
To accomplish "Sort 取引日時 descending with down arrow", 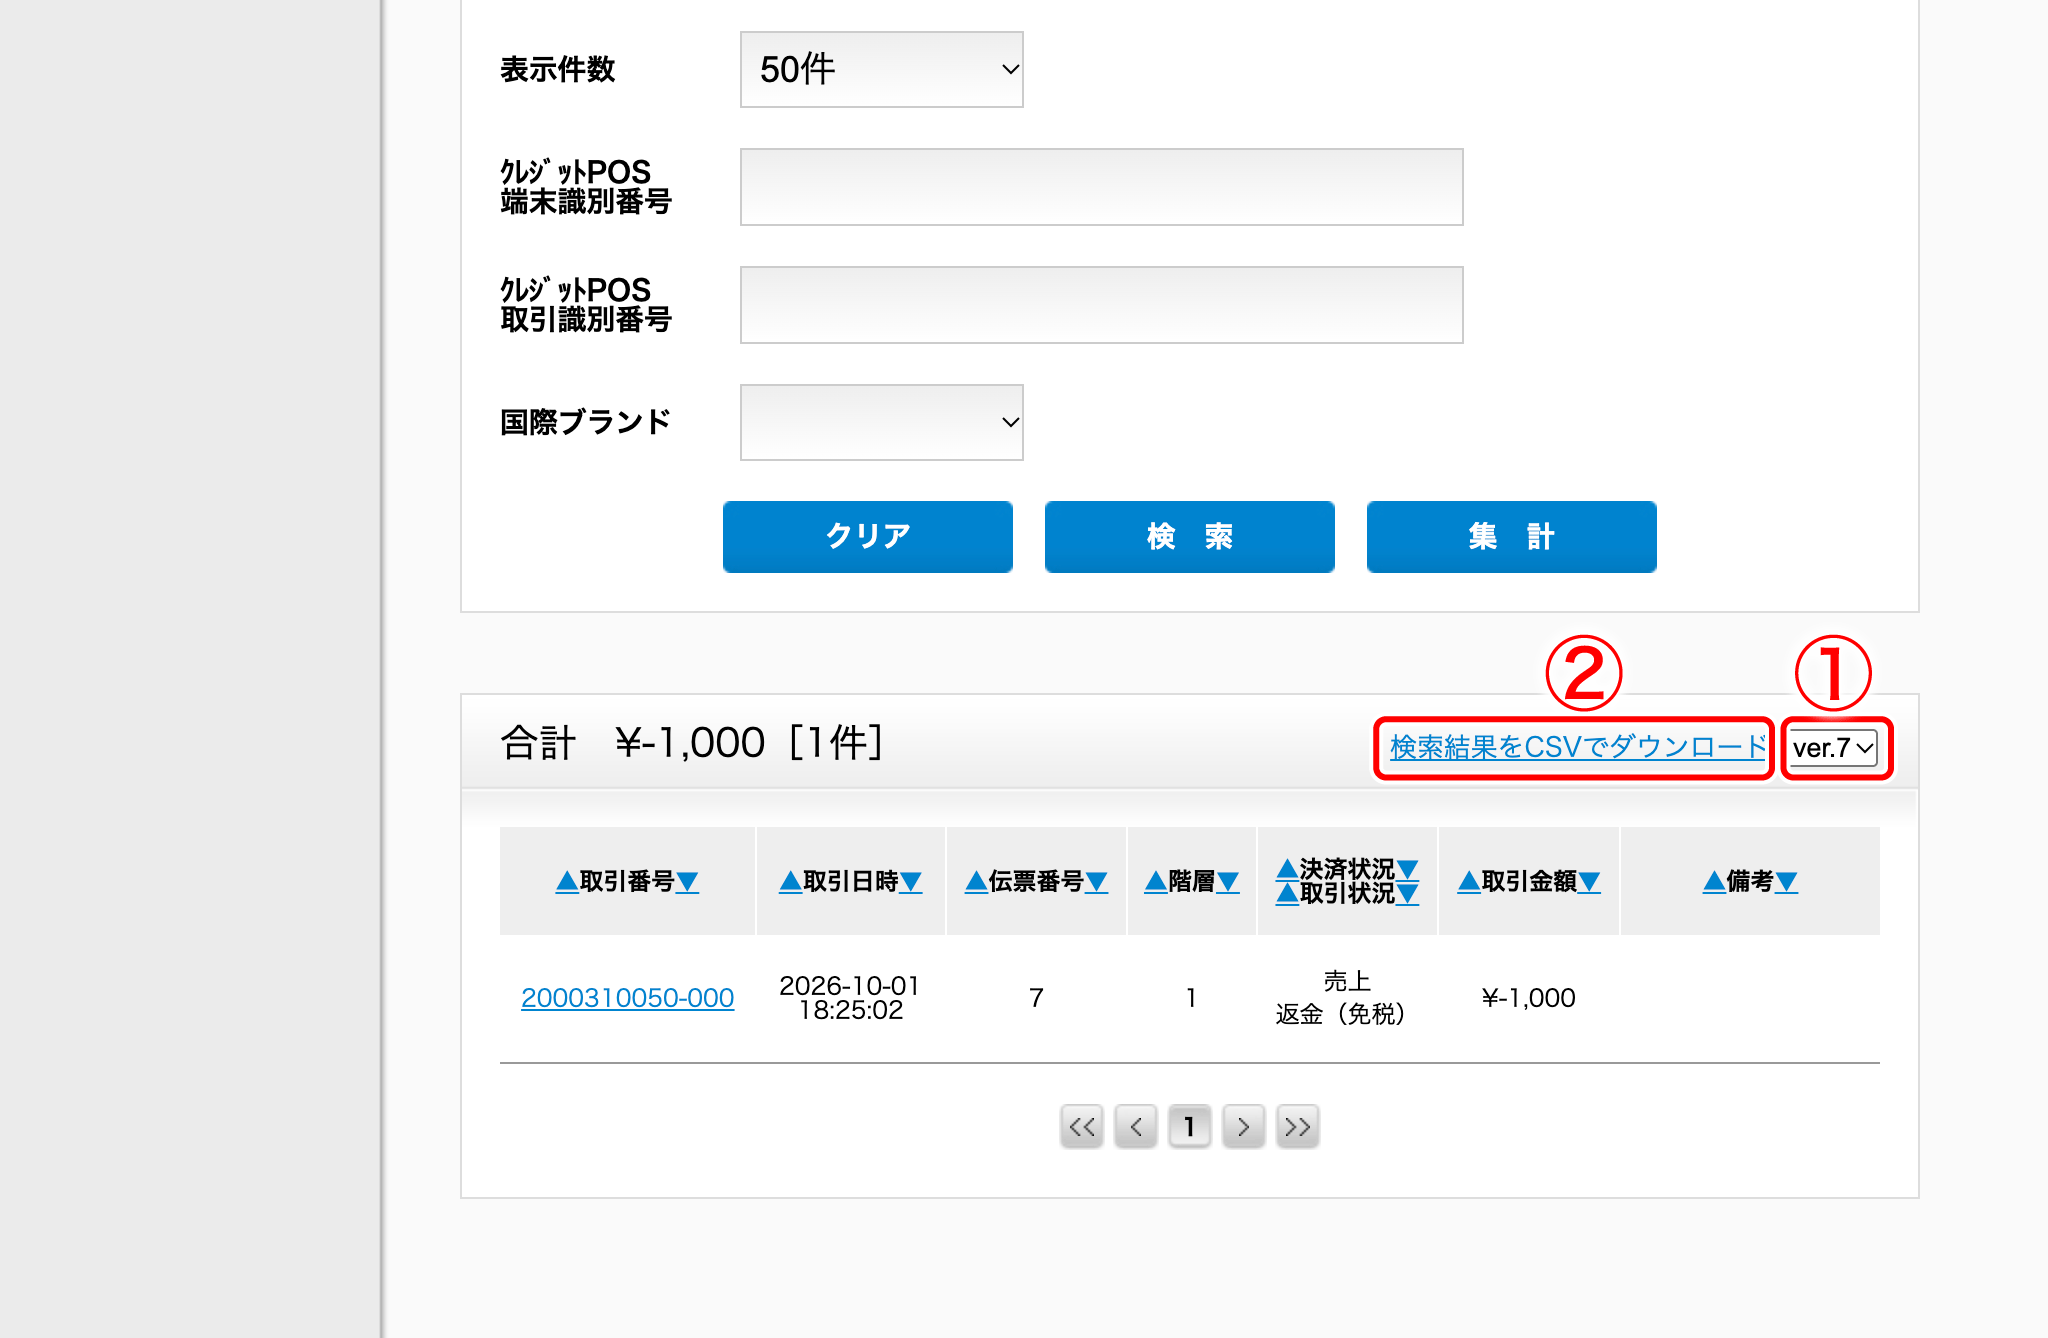I will (x=911, y=881).
